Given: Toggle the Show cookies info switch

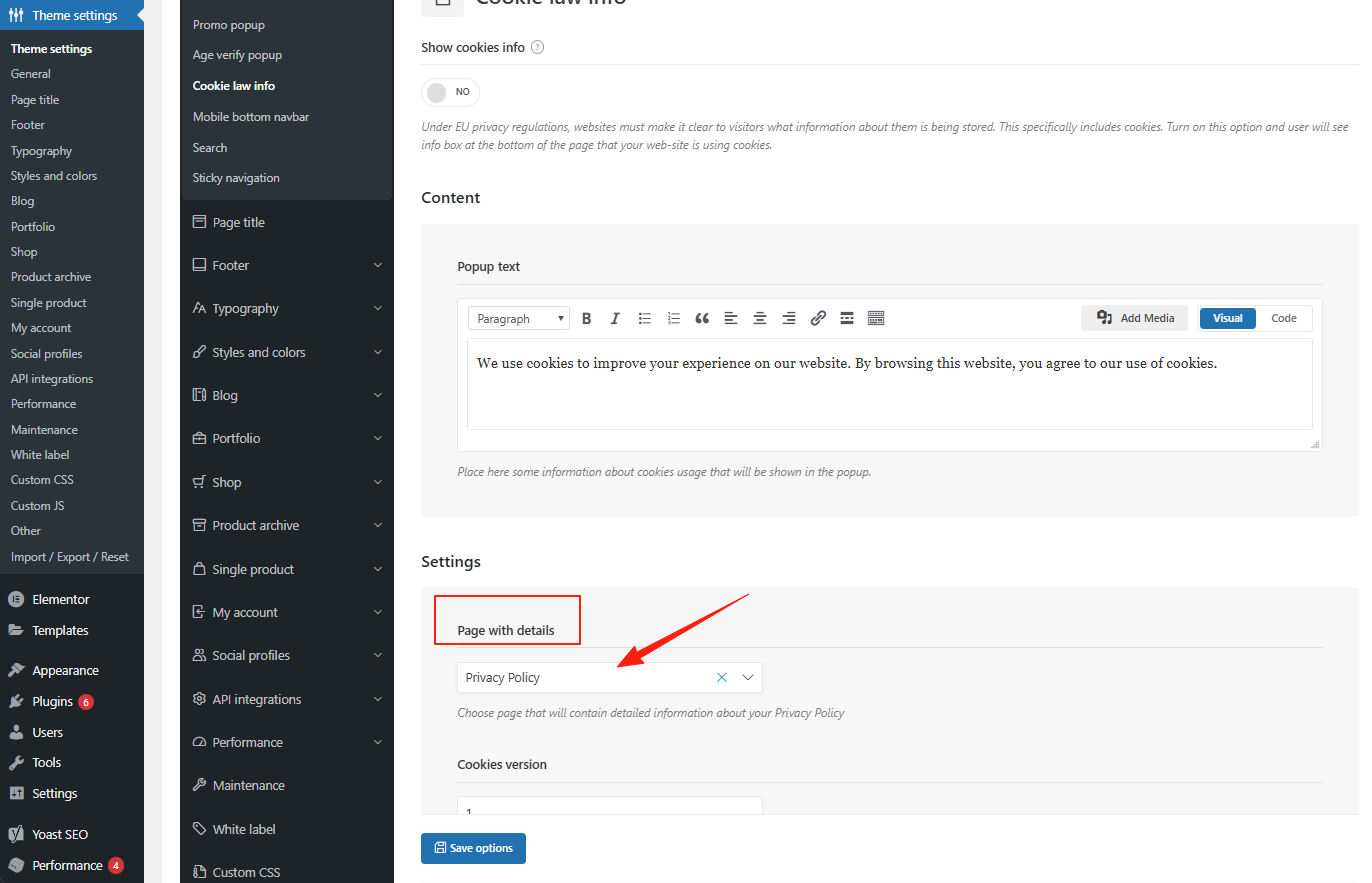Looking at the screenshot, I should (450, 92).
